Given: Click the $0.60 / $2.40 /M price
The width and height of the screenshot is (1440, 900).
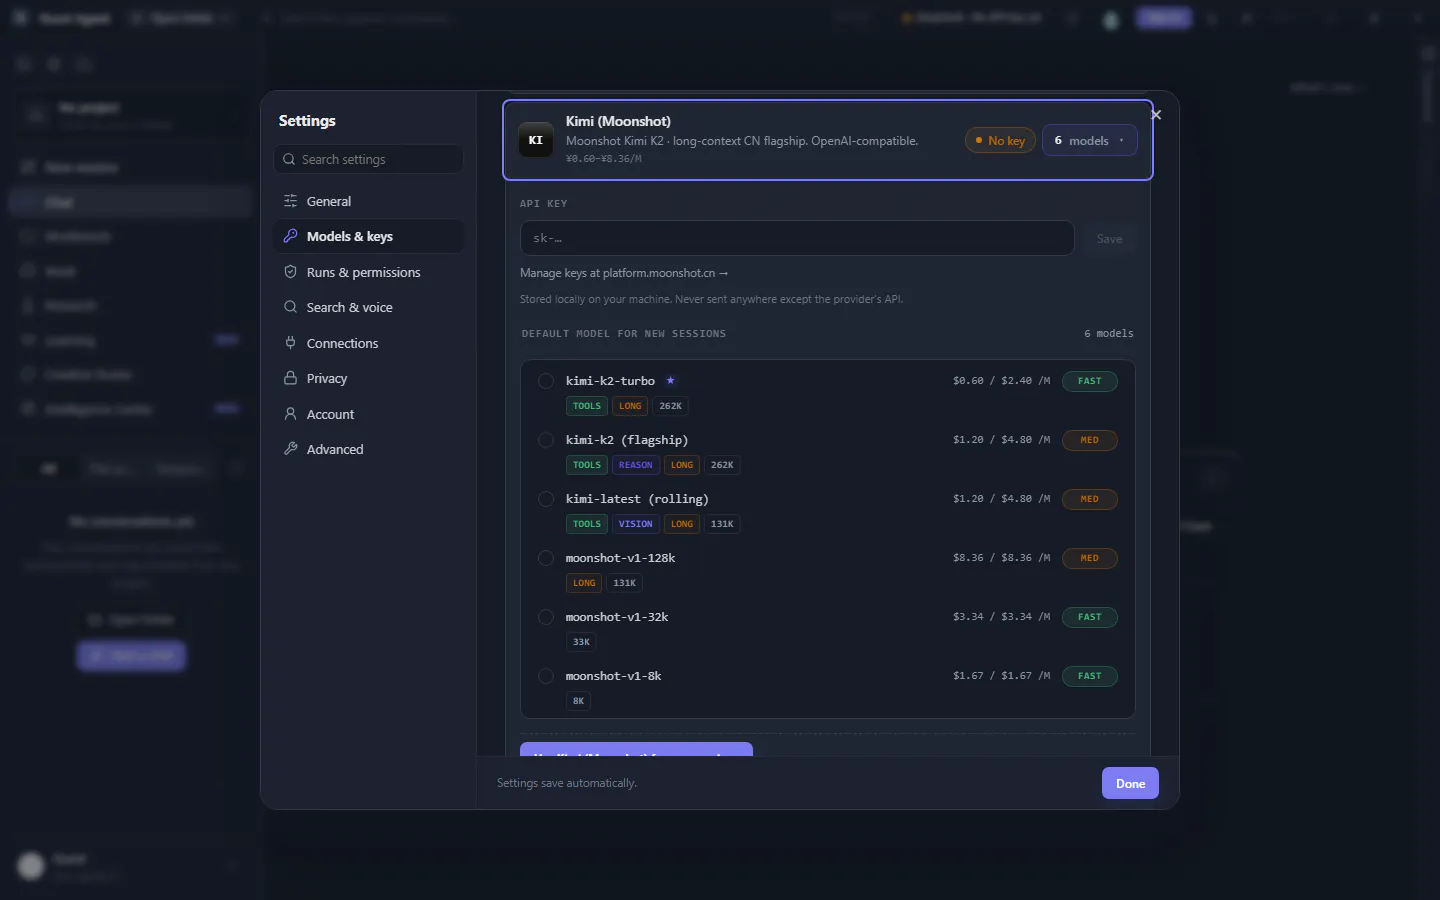Looking at the screenshot, I should [x=1001, y=381].
